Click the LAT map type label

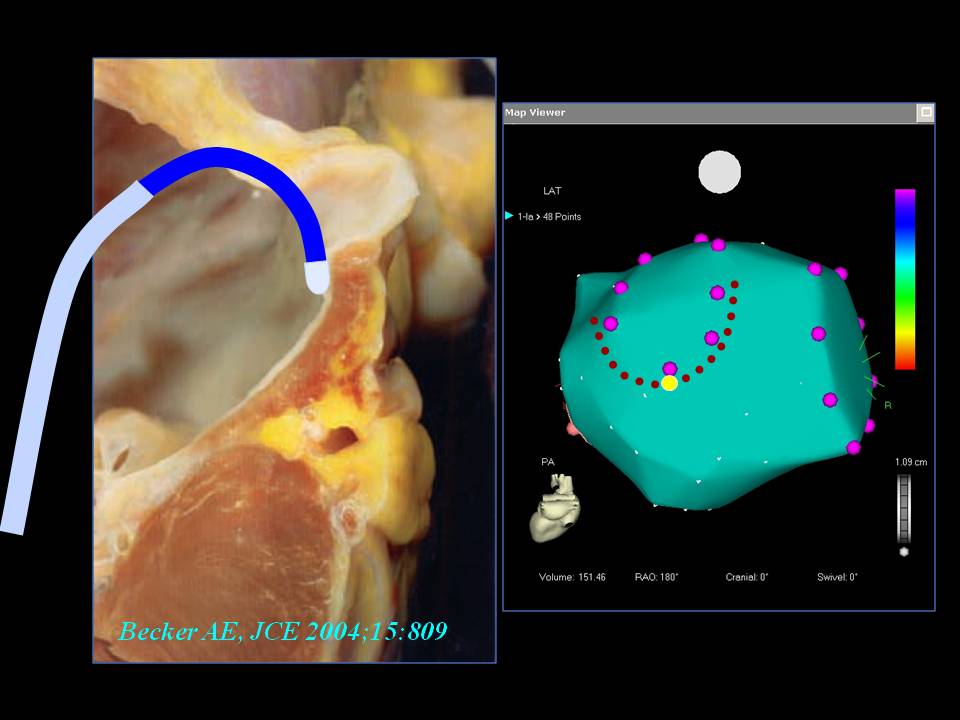[x=552, y=191]
